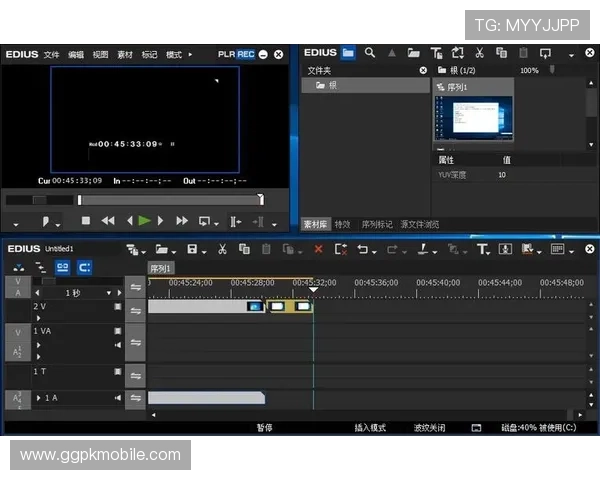Image resolution: width=600 pixels, height=480 pixels.
Task: Click the Rewind button in the player
Action: pos(107,220)
